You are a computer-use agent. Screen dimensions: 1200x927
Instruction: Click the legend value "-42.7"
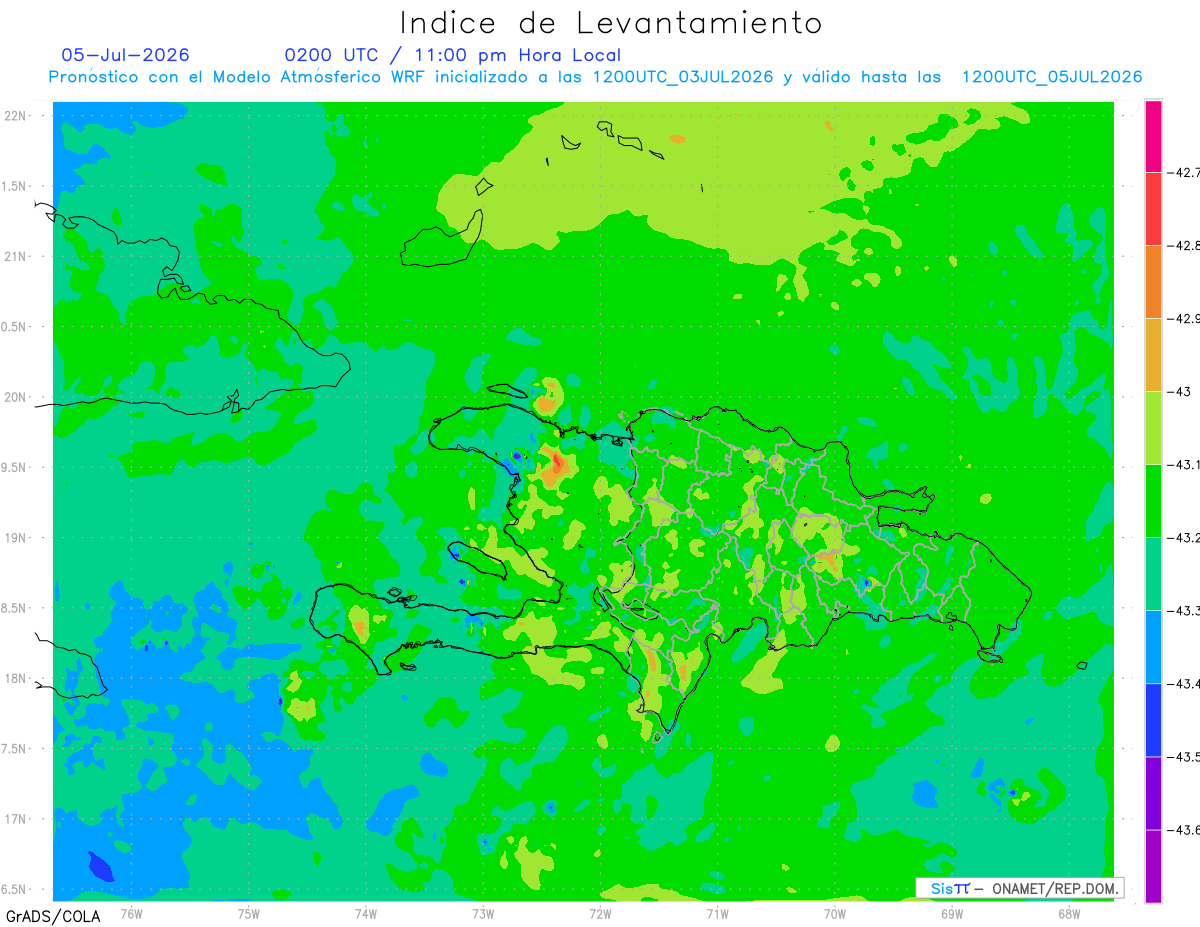click(1184, 172)
